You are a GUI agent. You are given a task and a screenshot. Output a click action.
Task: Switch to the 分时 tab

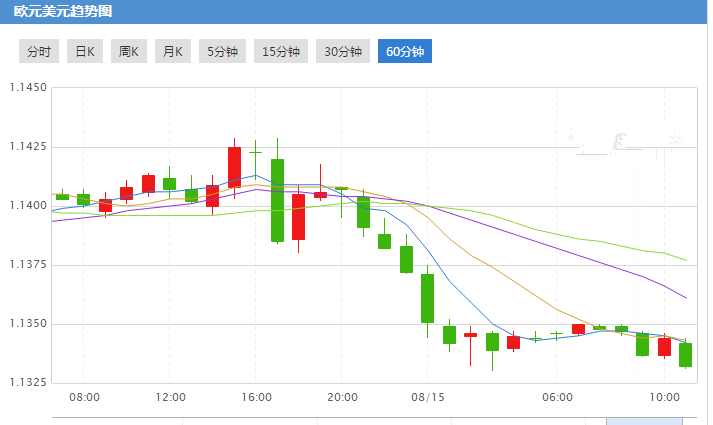click(39, 52)
